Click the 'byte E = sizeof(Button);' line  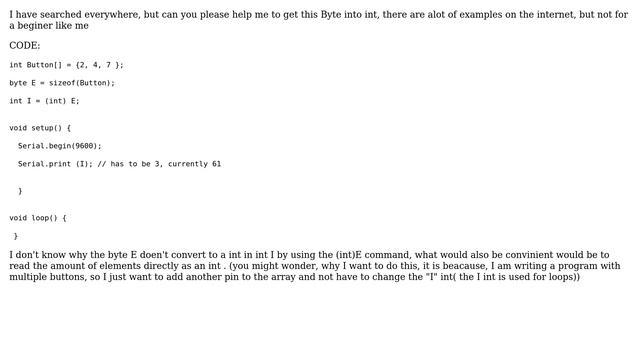(62, 83)
